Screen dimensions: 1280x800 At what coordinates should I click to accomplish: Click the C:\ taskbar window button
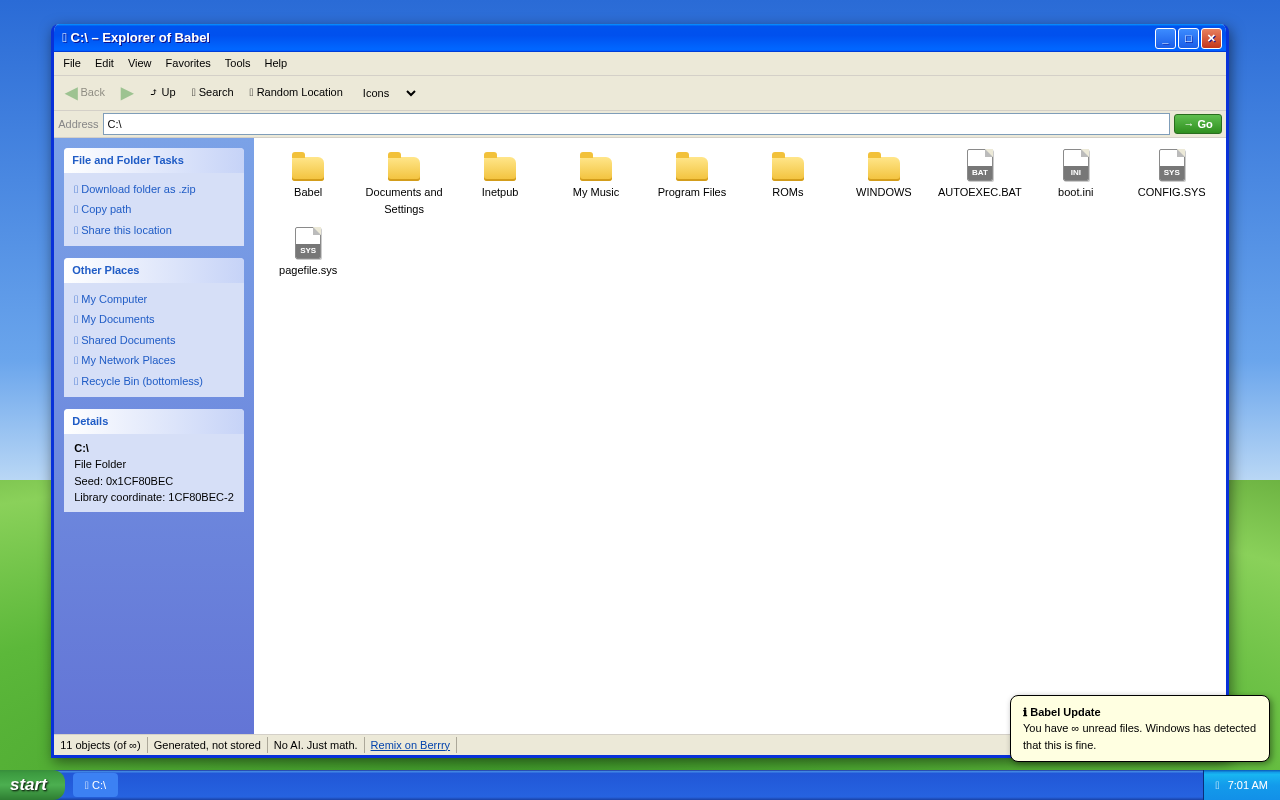pos(95,785)
